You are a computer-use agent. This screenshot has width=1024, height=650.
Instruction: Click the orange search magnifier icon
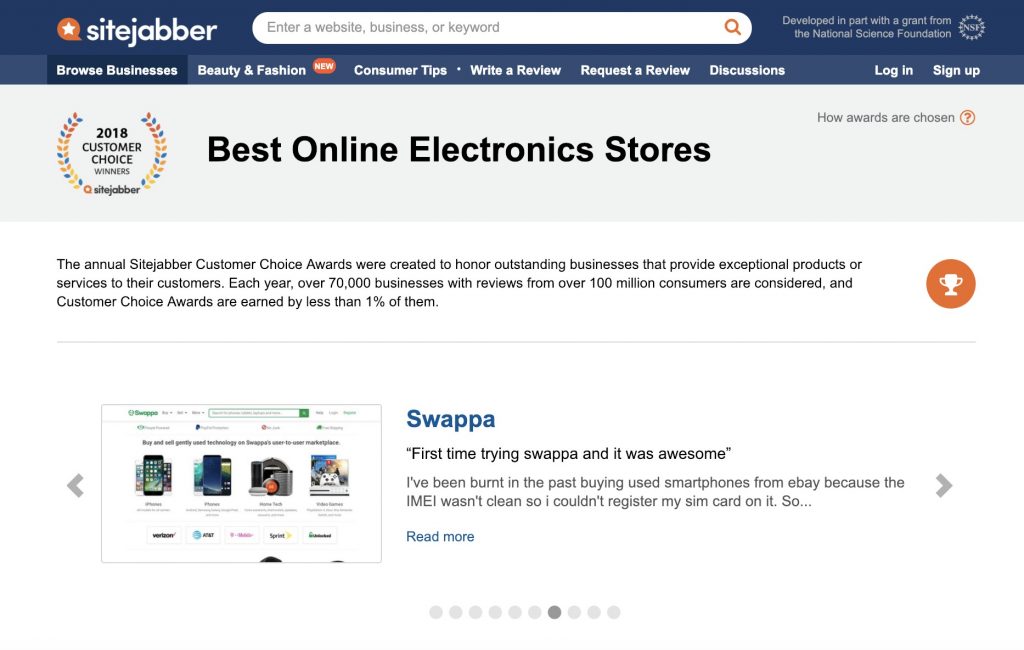(733, 27)
